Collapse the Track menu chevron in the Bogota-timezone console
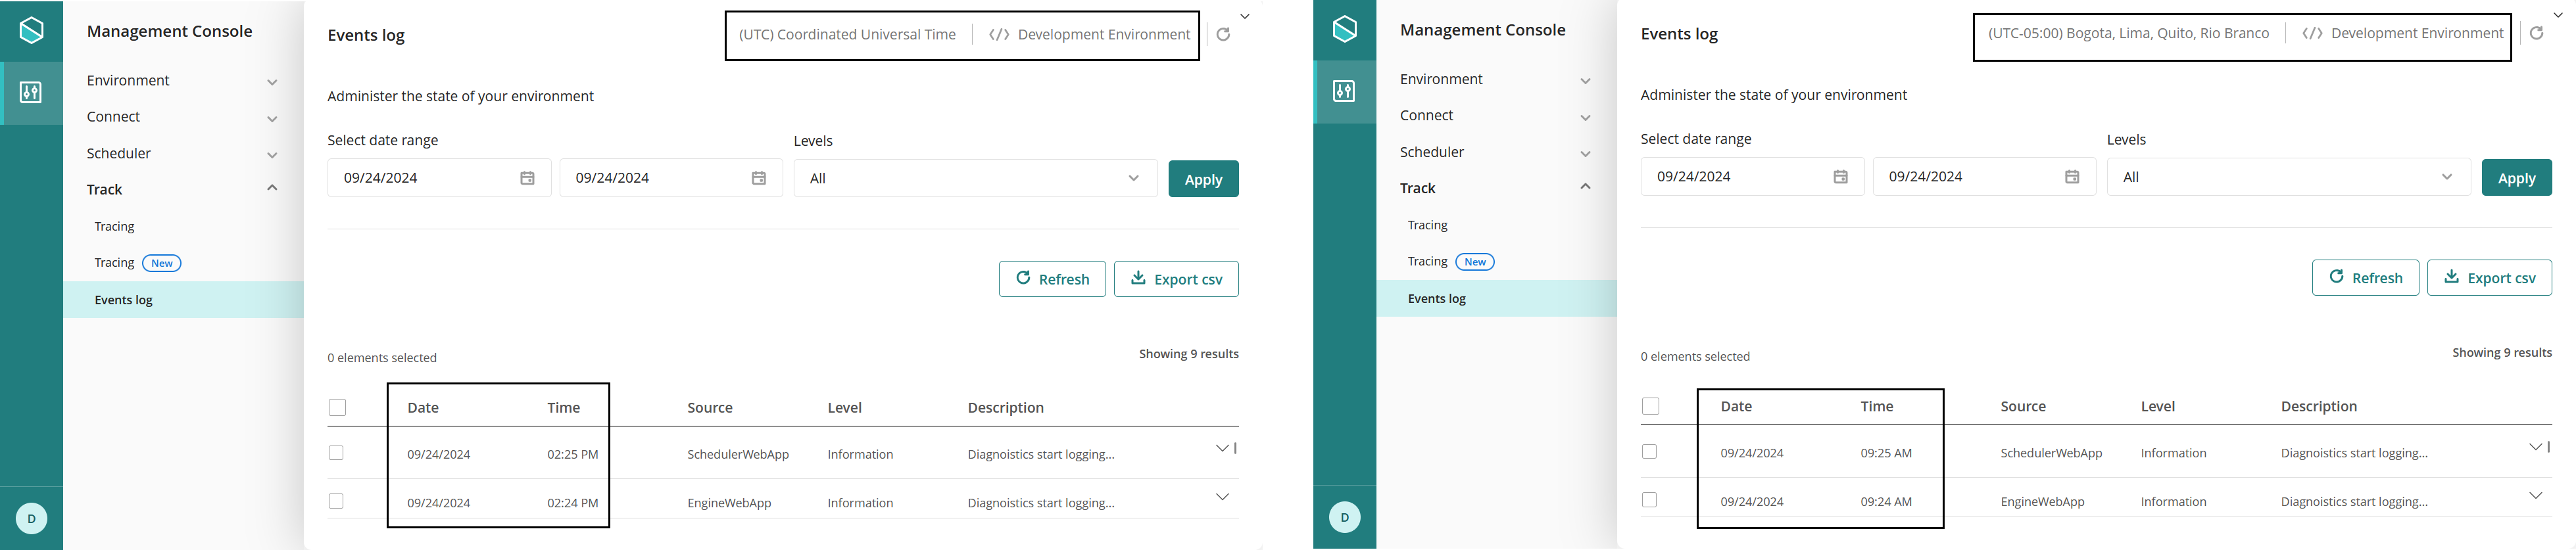 (1585, 186)
